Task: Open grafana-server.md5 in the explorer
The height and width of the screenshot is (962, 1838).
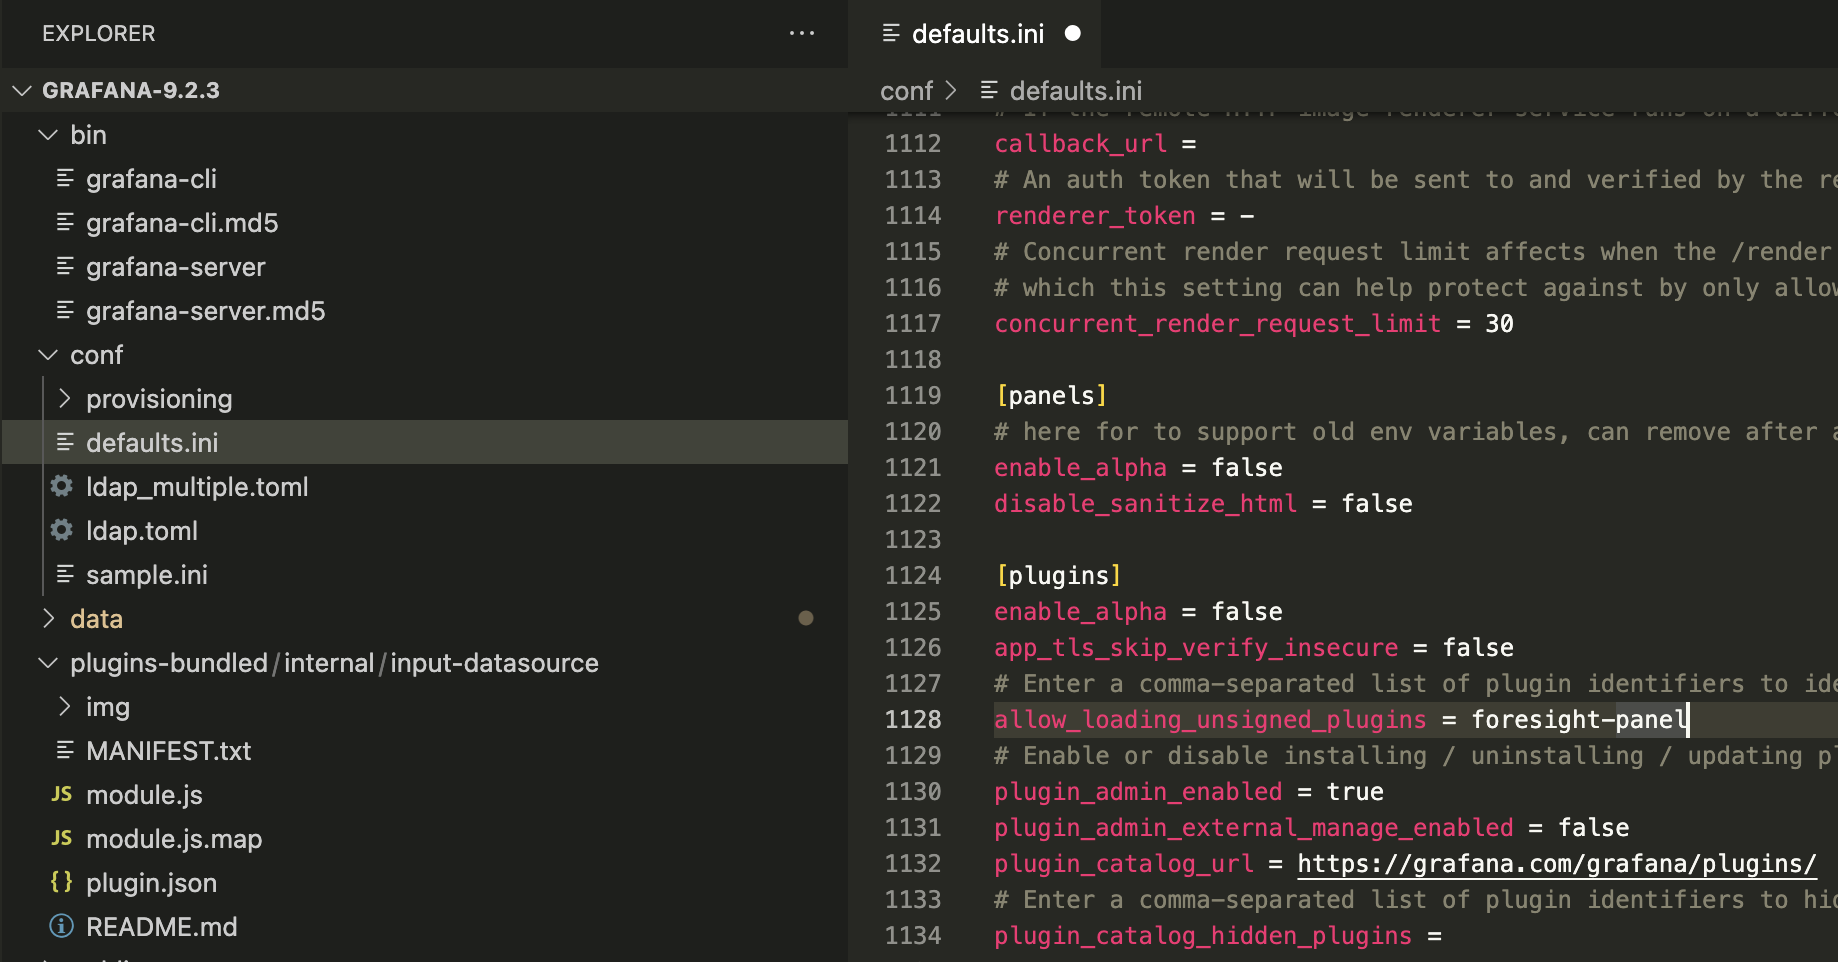Action: [x=206, y=311]
